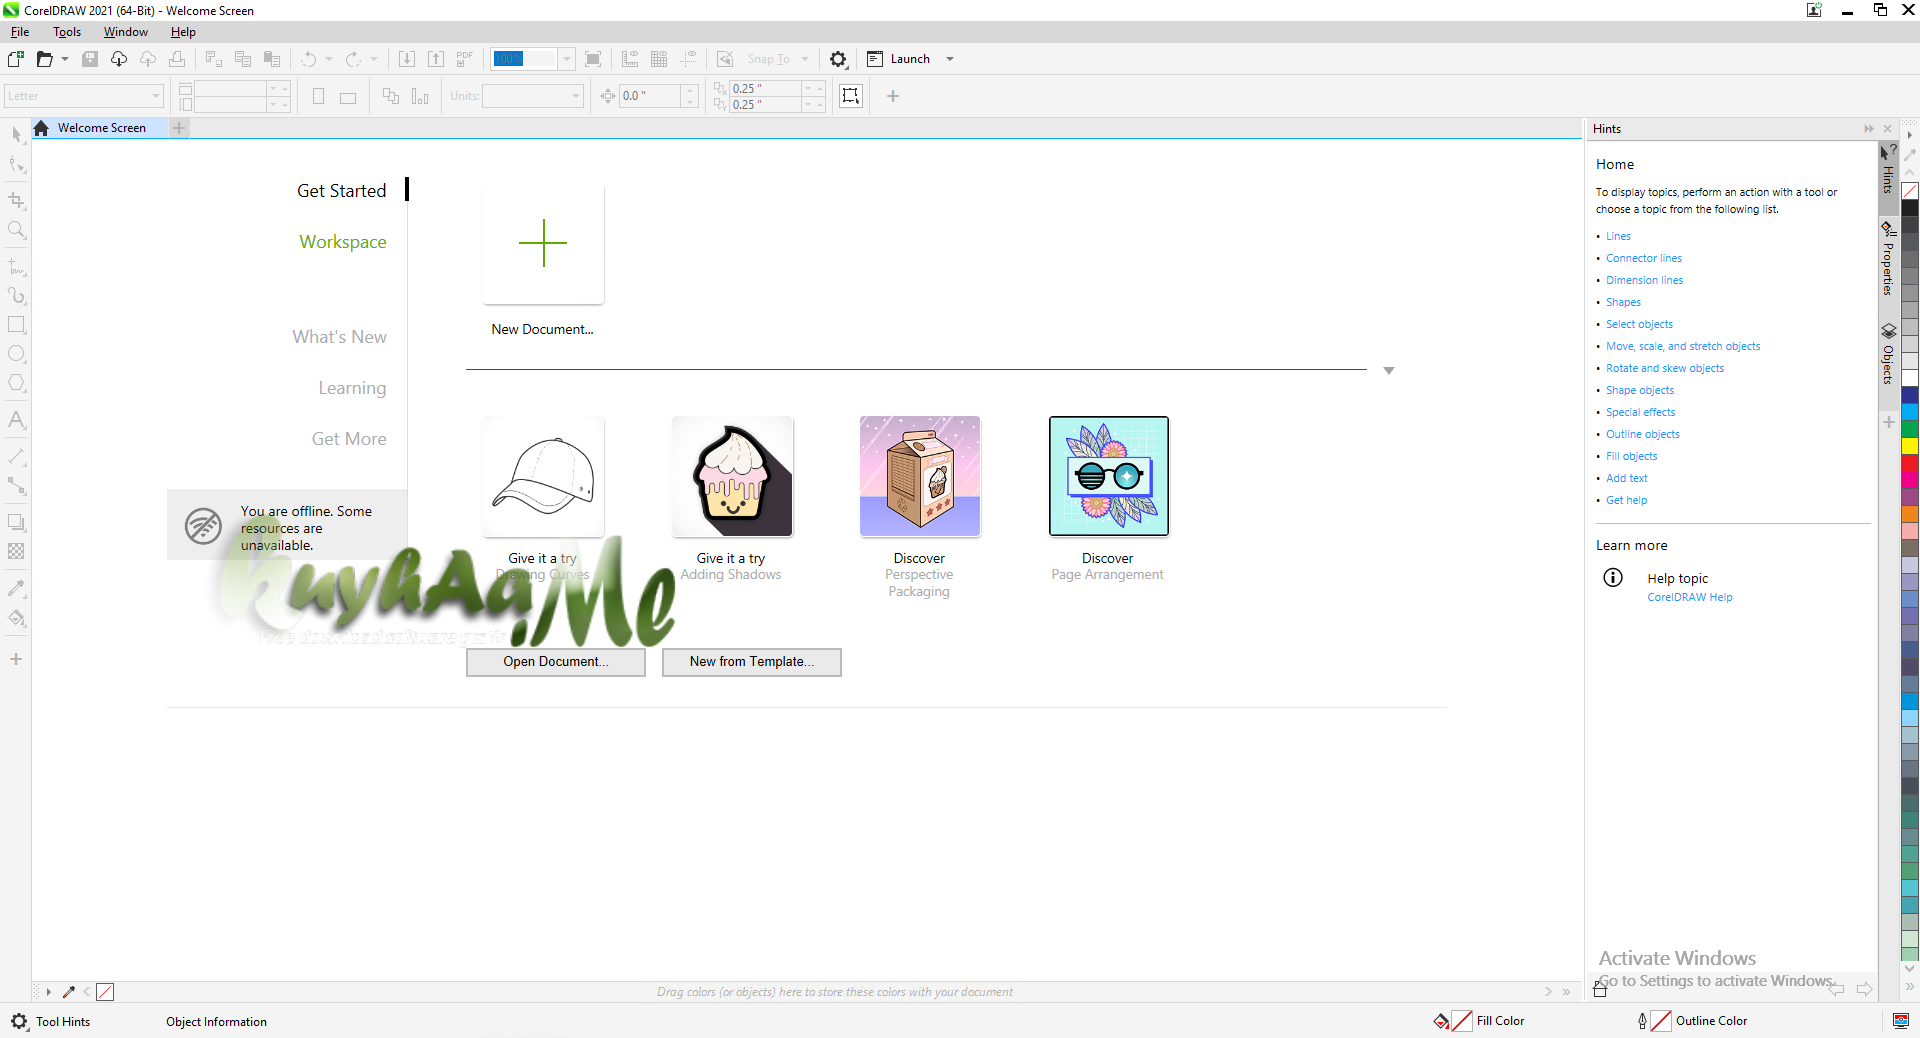This screenshot has height=1038, width=1920.
Task: Select the Ellipse tool in toolbox
Action: pyautogui.click(x=16, y=354)
